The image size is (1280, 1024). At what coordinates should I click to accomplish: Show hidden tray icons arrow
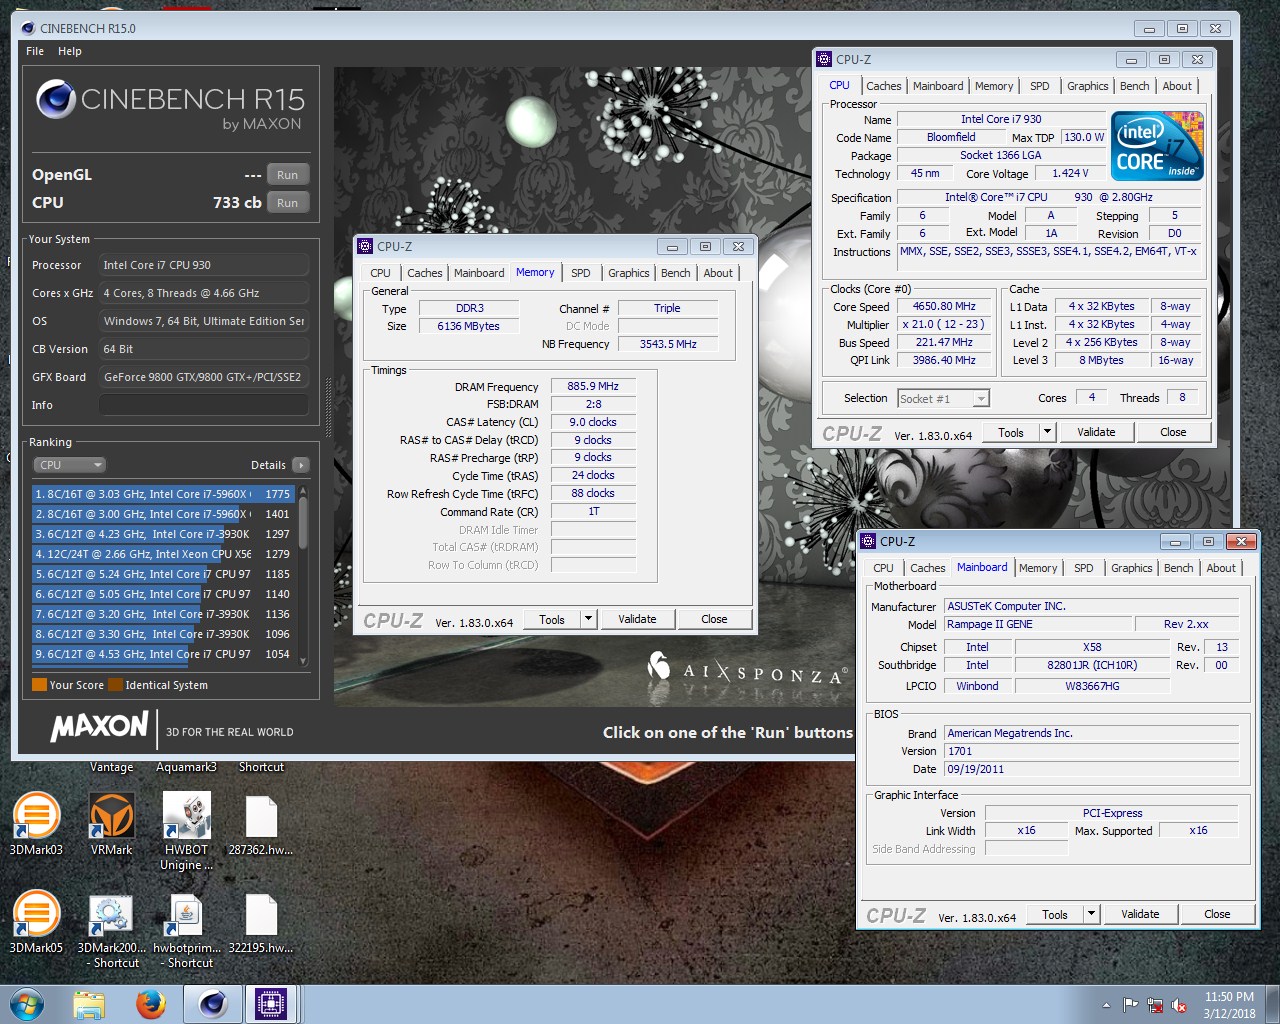(1106, 1005)
